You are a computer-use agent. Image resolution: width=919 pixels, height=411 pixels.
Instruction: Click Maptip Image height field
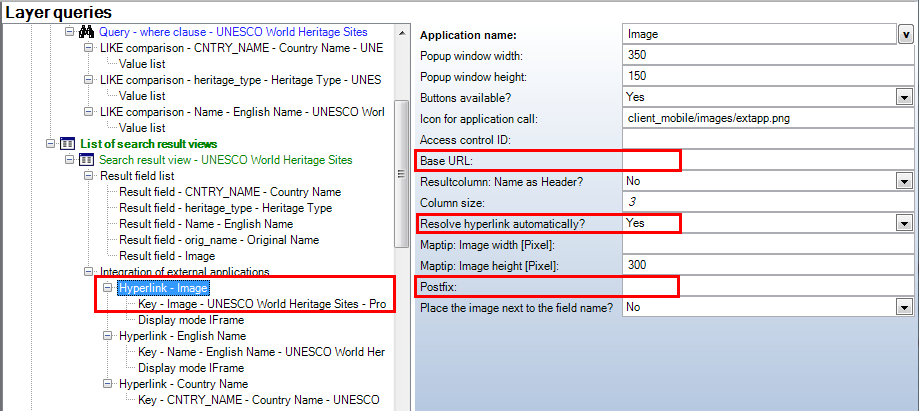(768, 266)
